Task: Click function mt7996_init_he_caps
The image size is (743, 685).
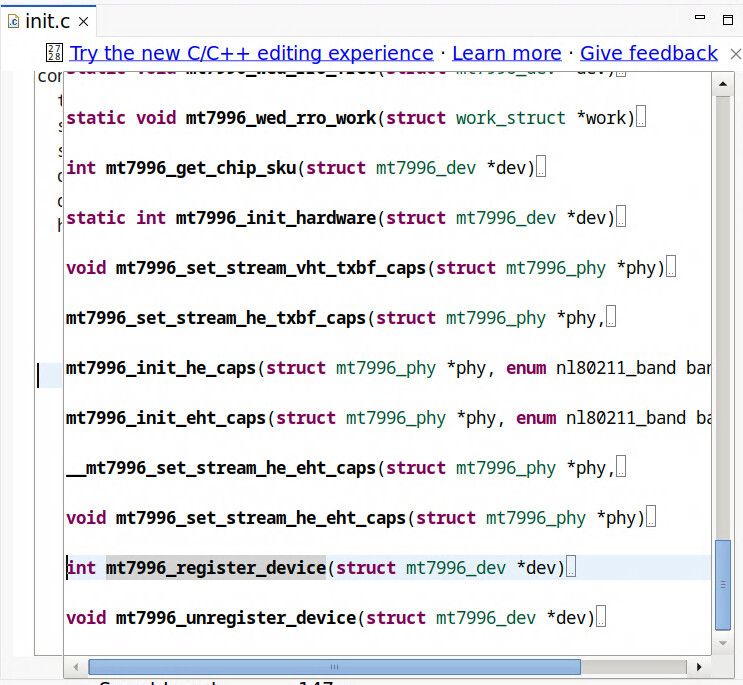Action: coord(161,368)
